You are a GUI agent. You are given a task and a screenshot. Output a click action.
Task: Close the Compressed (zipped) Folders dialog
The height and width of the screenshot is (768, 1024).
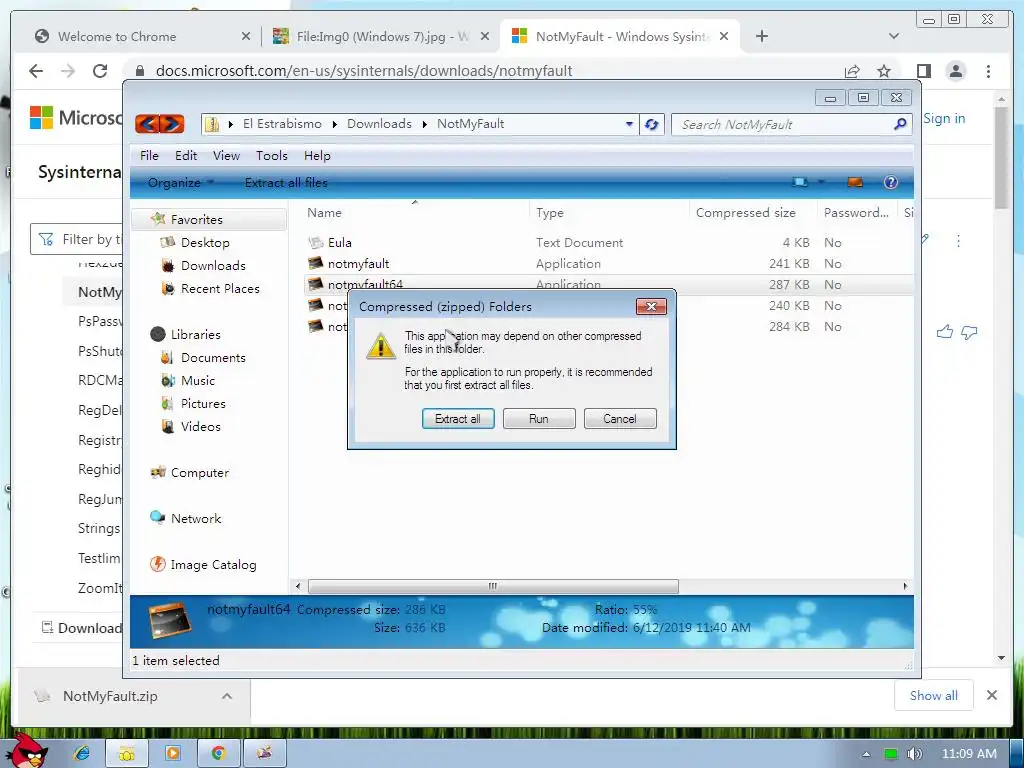click(x=651, y=306)
